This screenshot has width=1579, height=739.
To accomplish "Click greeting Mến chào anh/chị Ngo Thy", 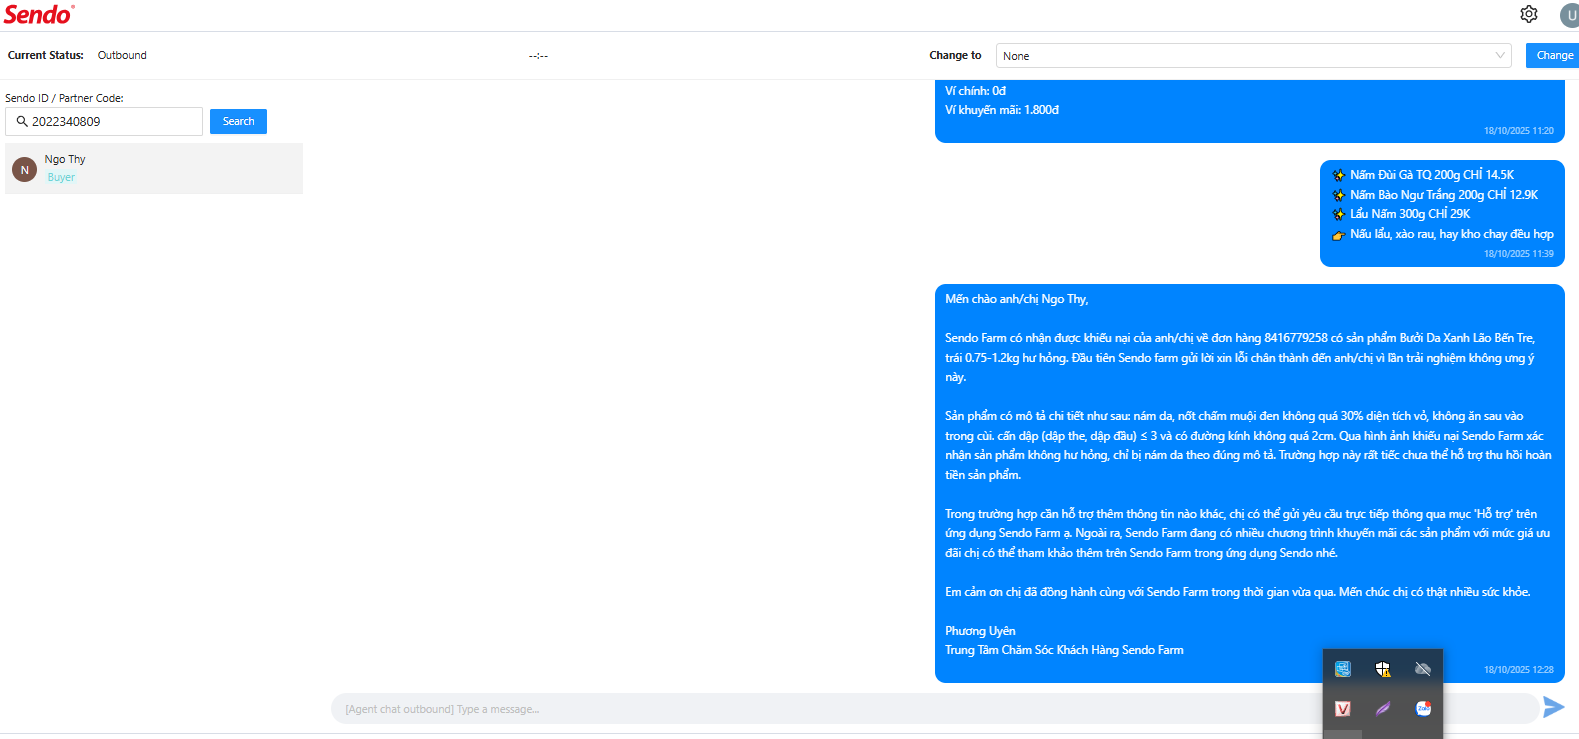I will 1017,299.
